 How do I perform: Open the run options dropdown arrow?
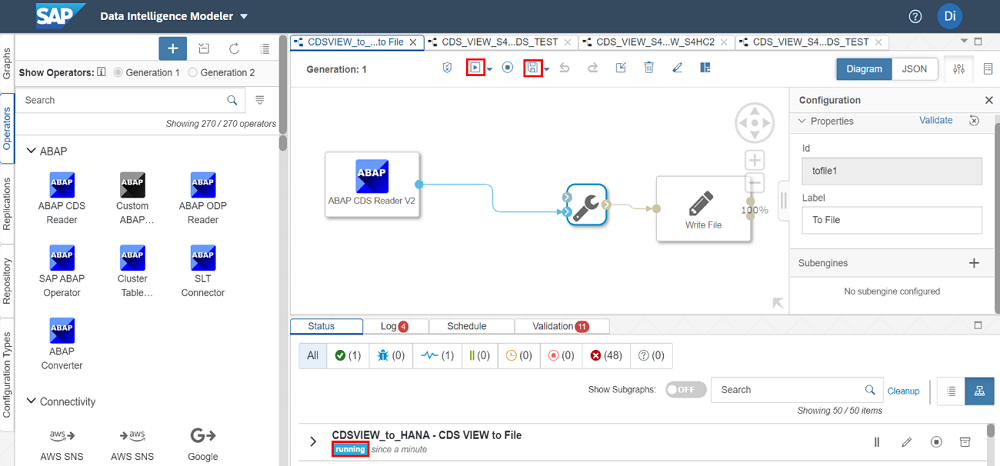pos(489,69)
